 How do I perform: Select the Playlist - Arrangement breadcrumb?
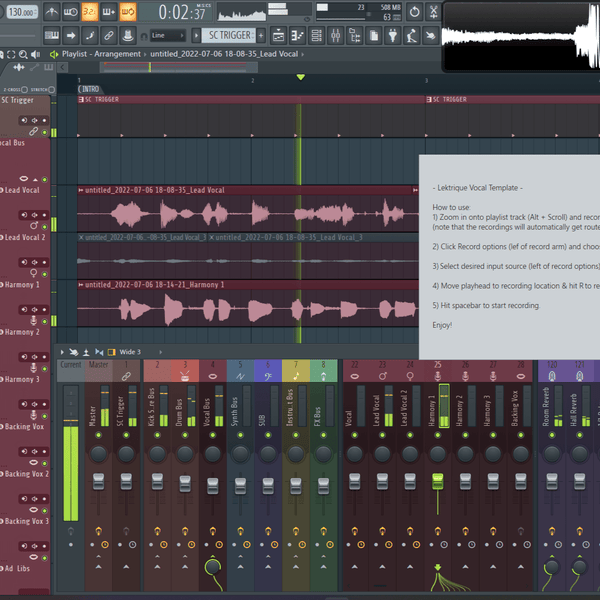pos(102,54)
